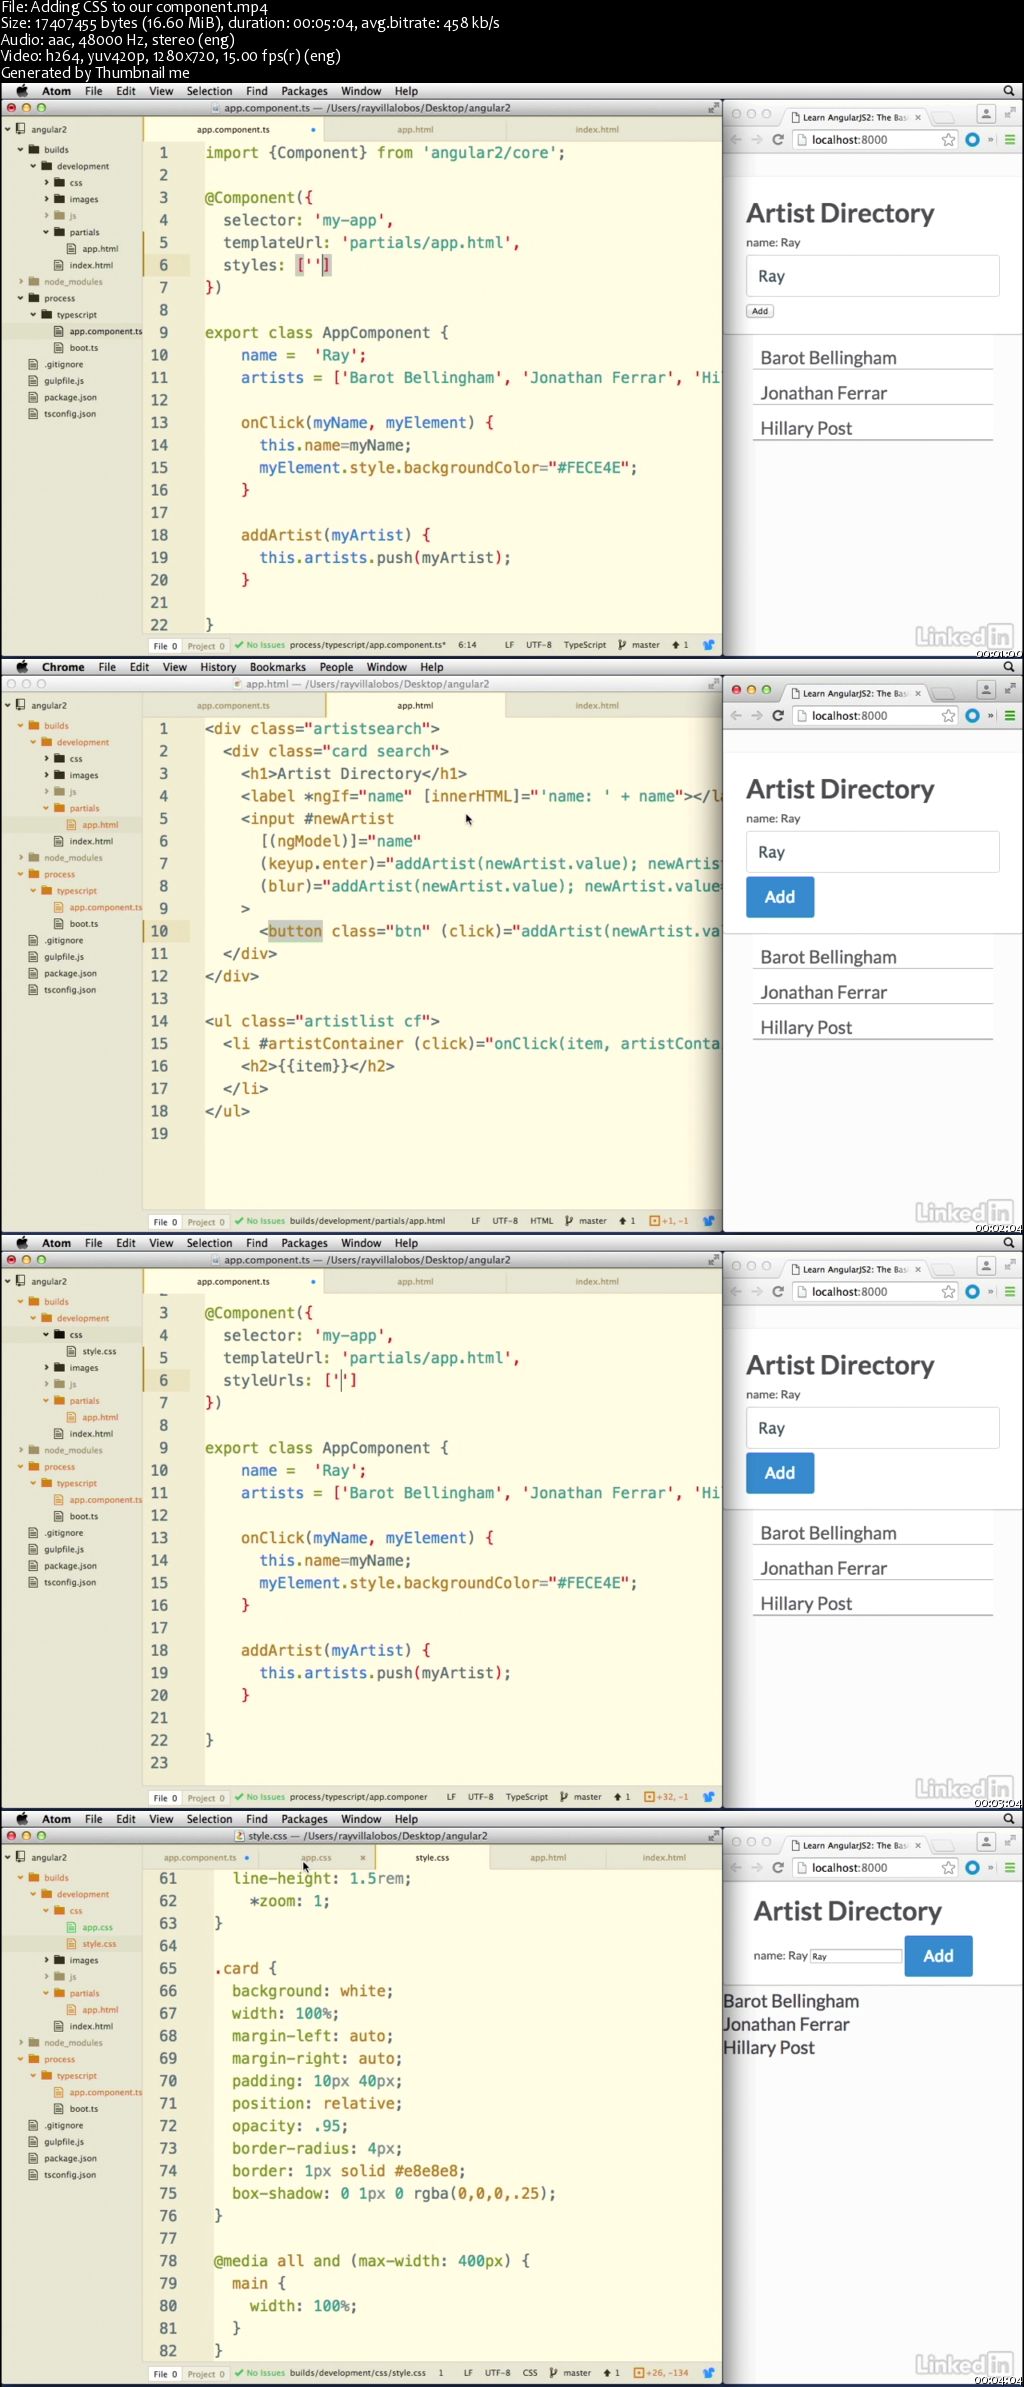This screenshot has height=2387, width=1024.
Task: Switch to the style.css editor tab
Action: tap(432, 1858)
